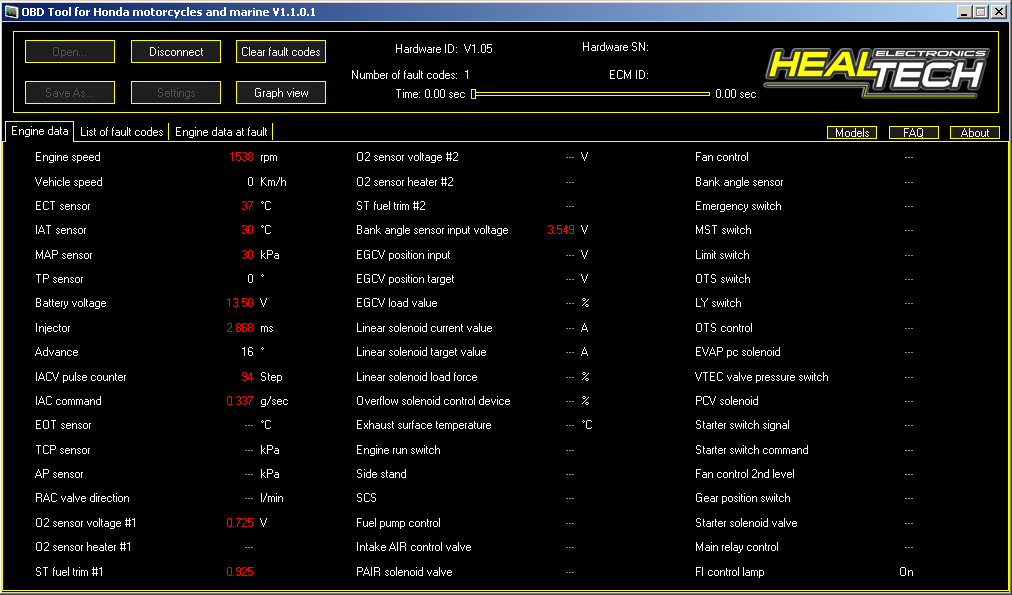This screenshot has width=1012, height=595.
Task: Open the About button
Action: pos(974,133)
